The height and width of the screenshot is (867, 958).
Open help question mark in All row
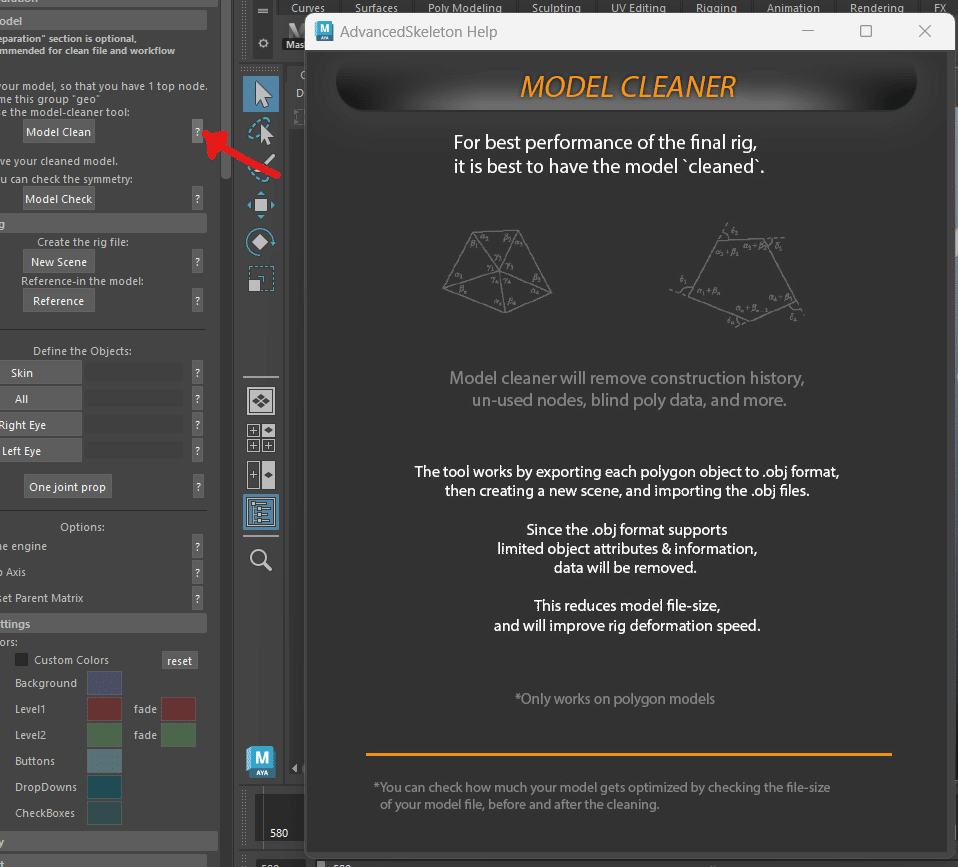point(197,399)
